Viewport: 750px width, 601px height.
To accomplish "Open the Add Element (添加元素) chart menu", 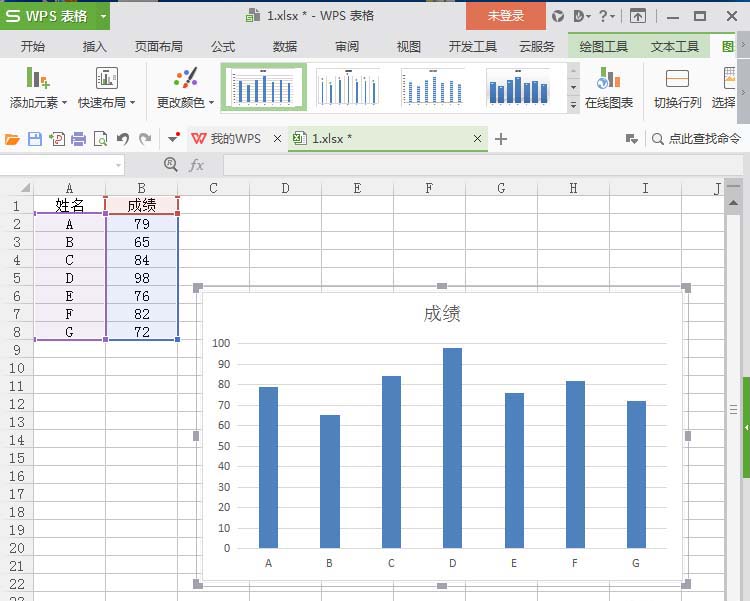I will [38, 88].
